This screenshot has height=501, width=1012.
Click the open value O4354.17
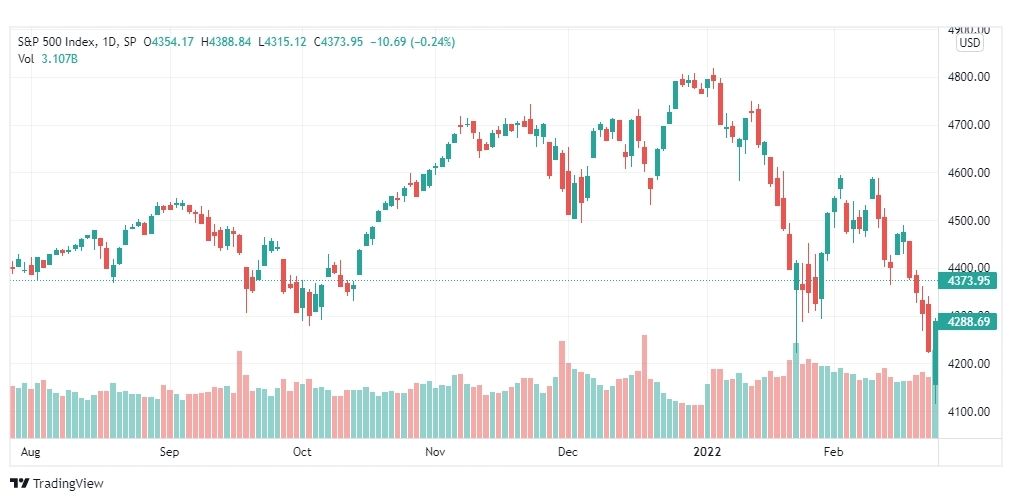[168, 42]
